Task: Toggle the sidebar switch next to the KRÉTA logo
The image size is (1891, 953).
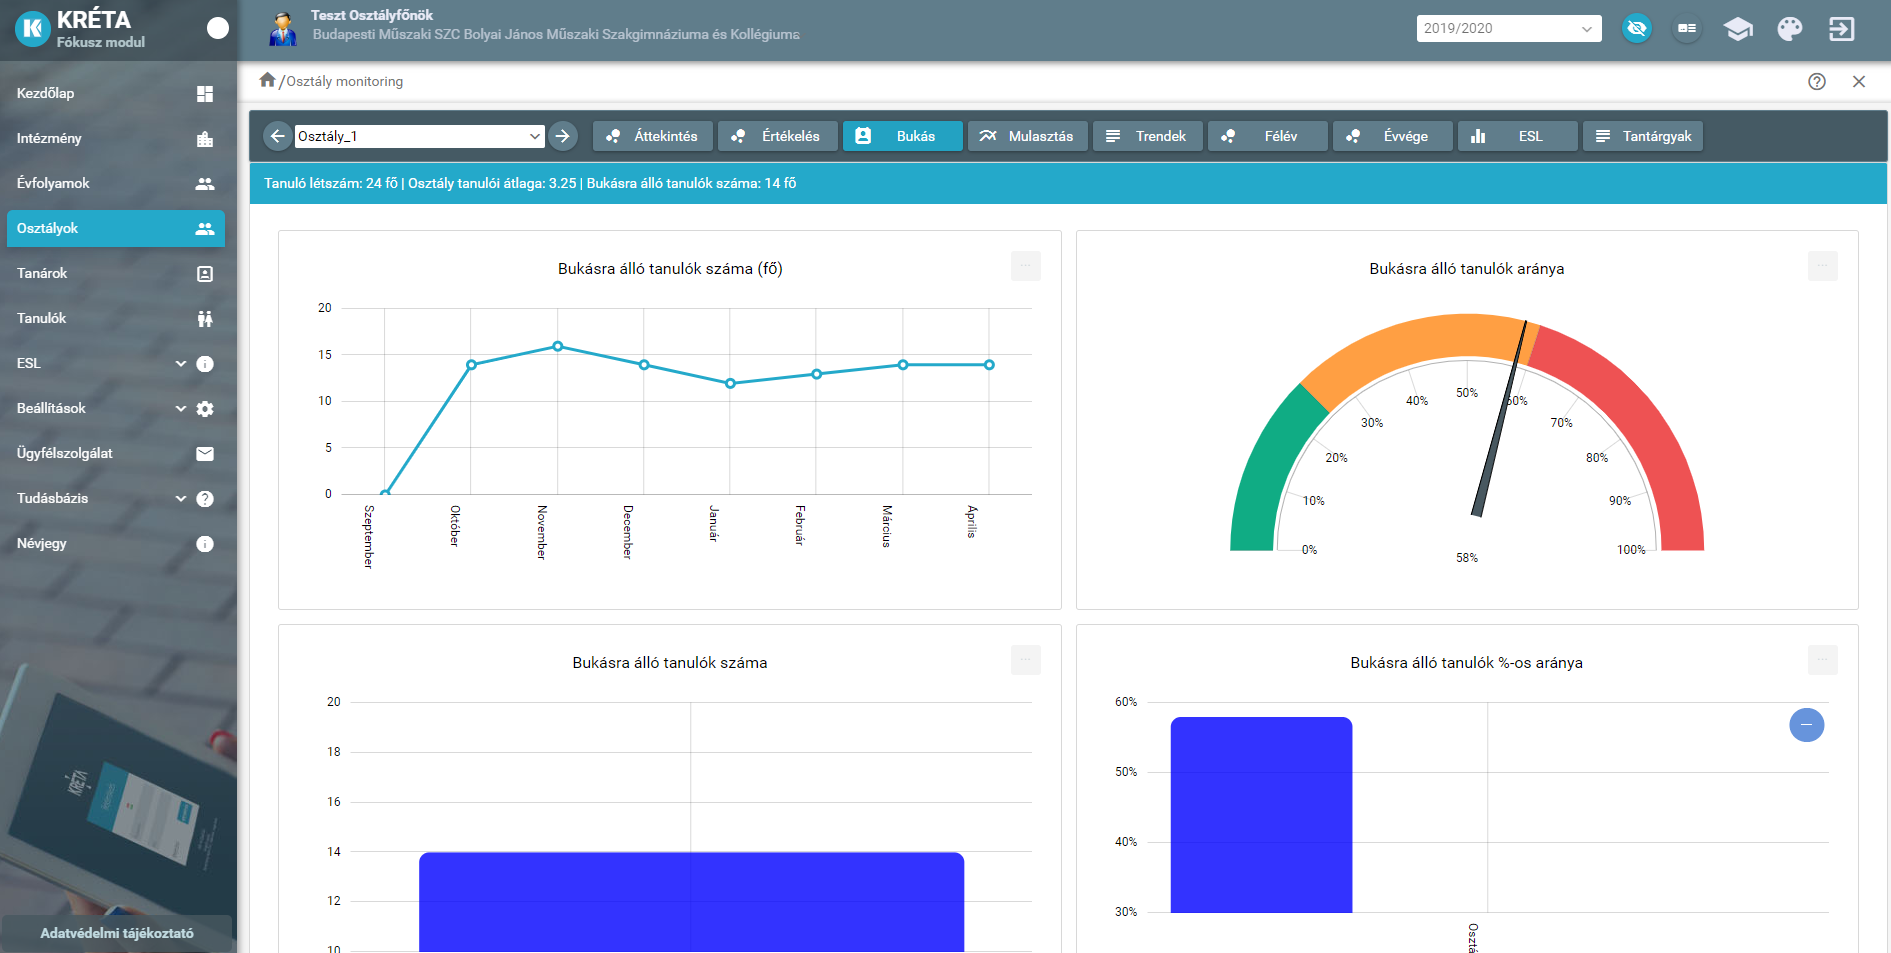Action: pyautogui.click(x=218, y=28)
